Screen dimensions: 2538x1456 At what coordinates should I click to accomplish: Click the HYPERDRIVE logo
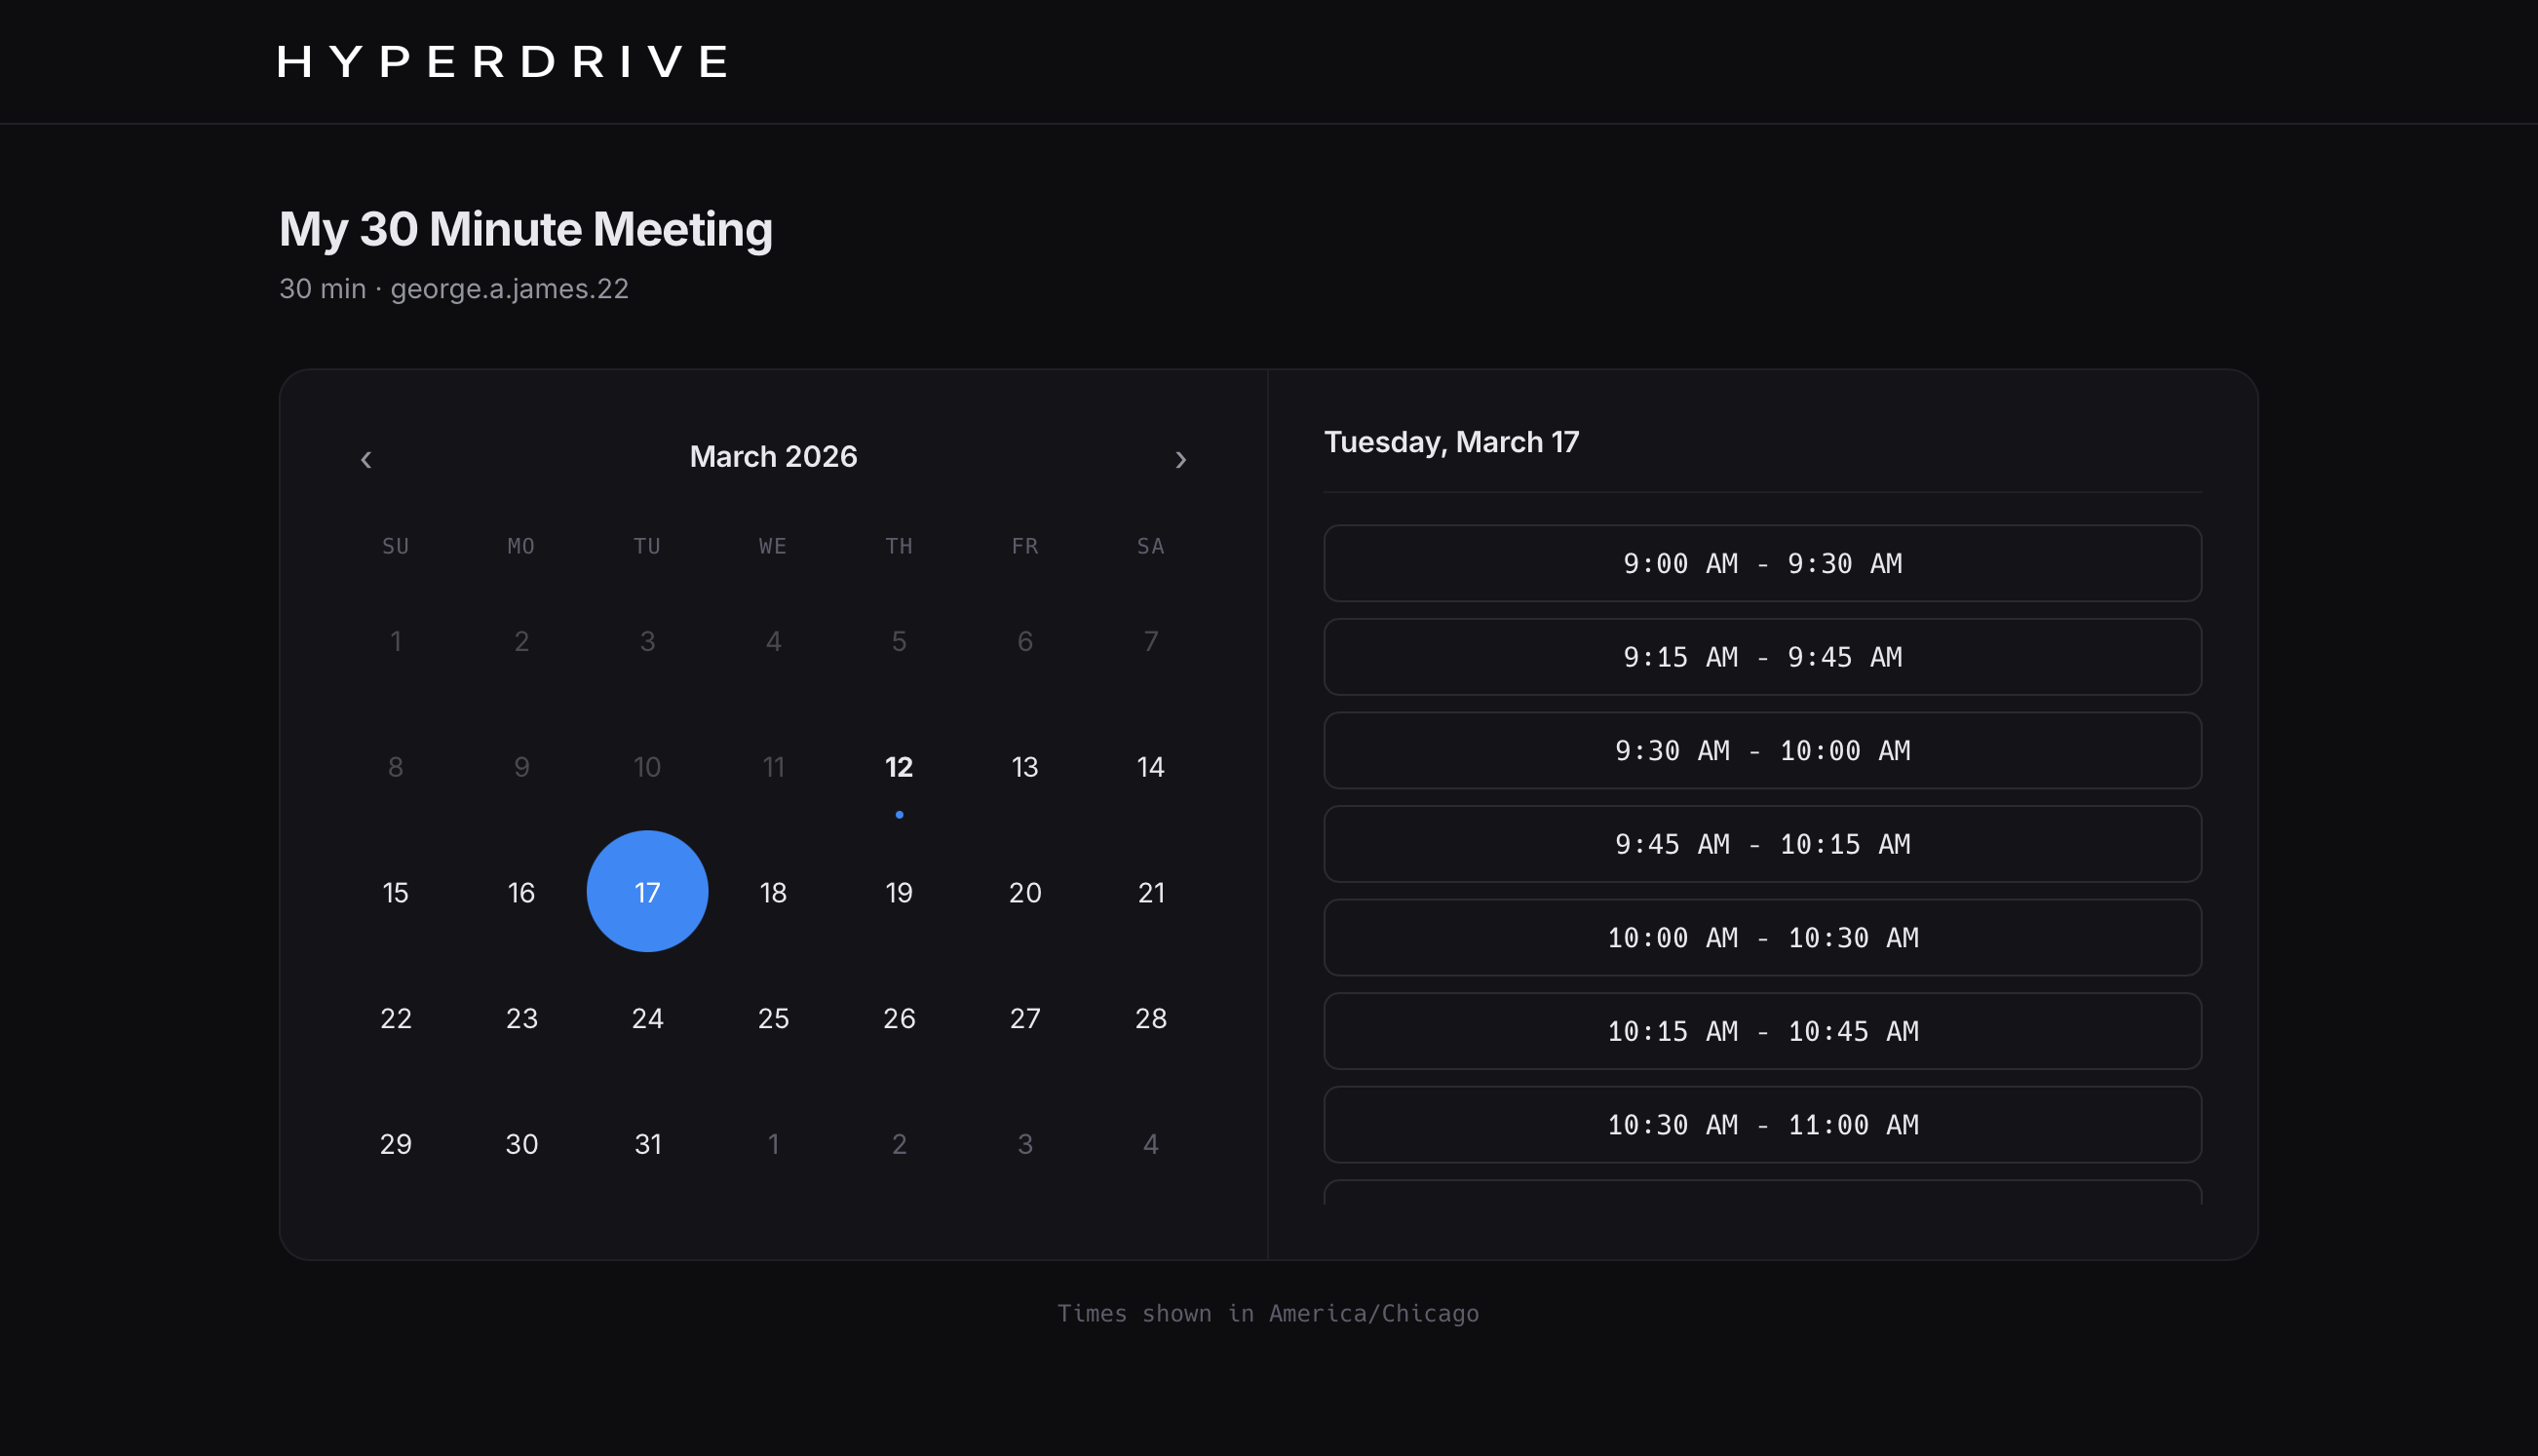[502, 62]
